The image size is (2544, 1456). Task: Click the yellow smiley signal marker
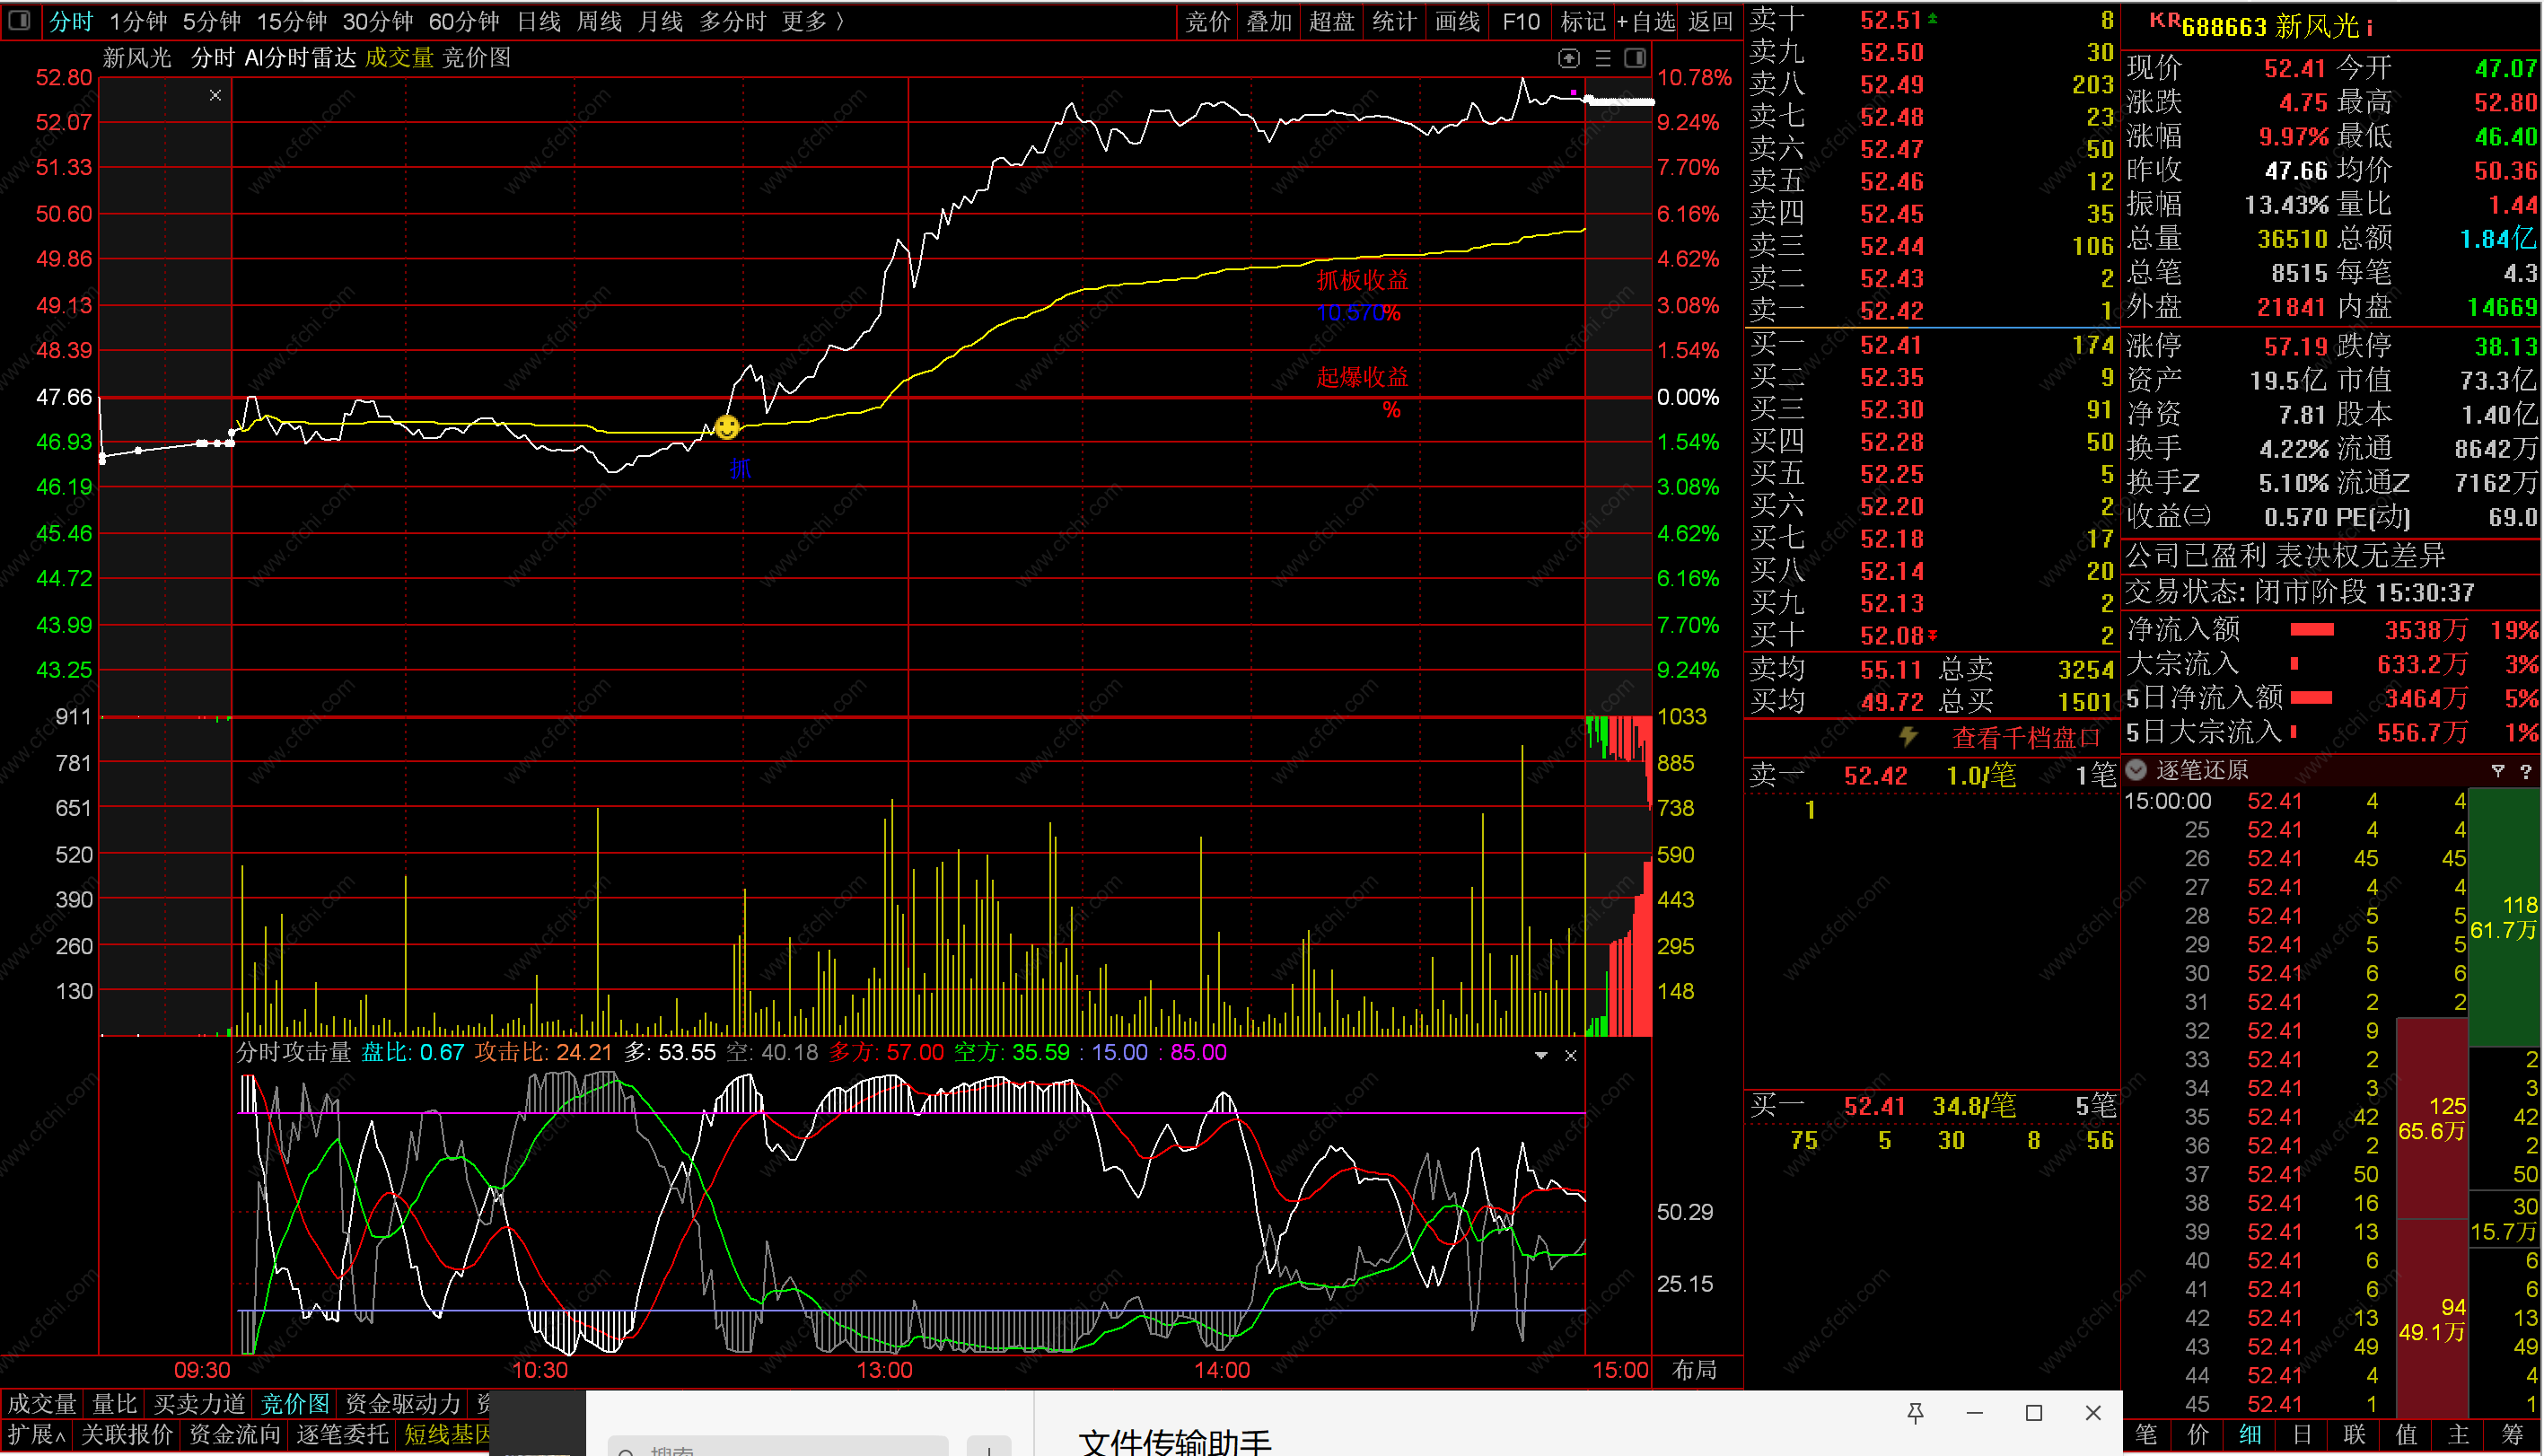click(727, 427)
